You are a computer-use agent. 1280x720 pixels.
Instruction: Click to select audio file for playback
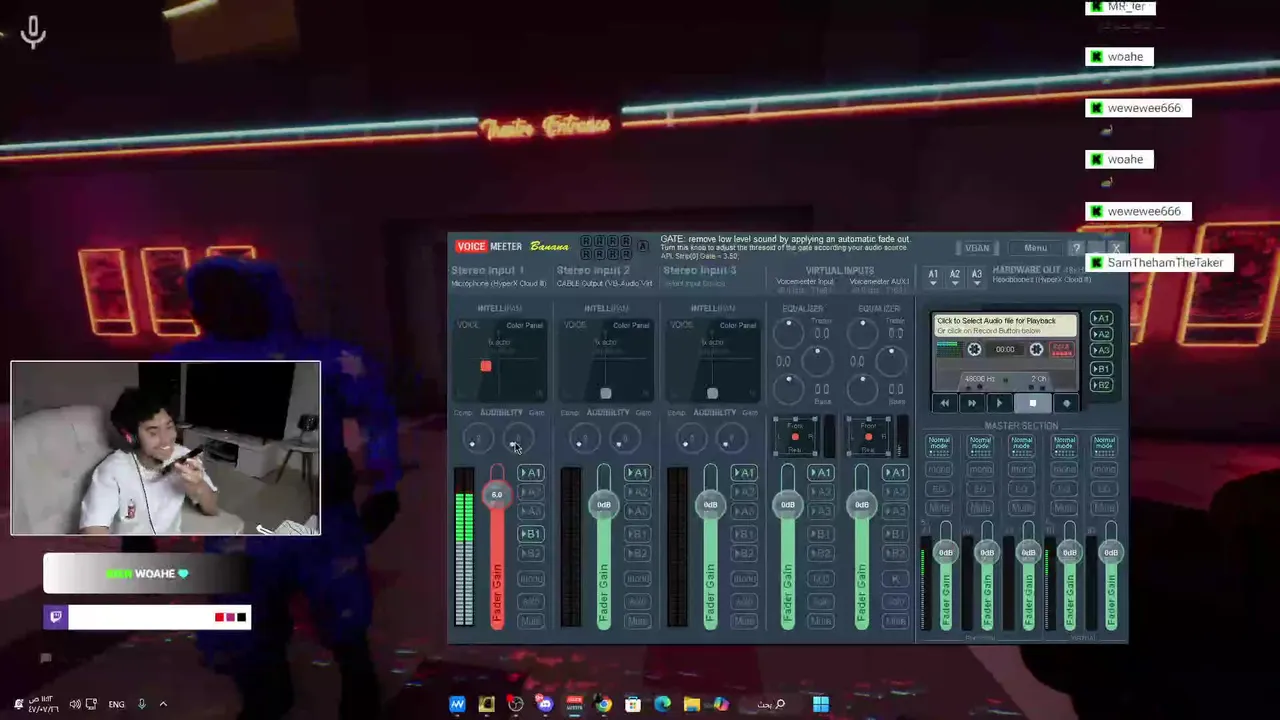click(x=1005, y=325)
